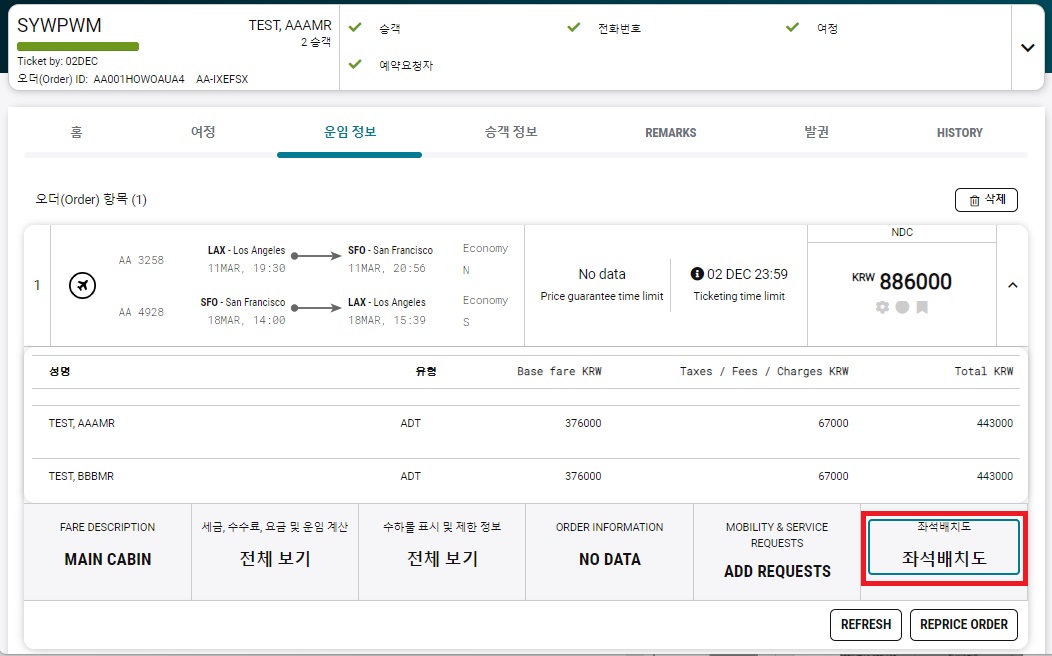This screenshot has height=656, width=1052.
Task: Click the SYWPWM record locator
Action: pos(59,25)
